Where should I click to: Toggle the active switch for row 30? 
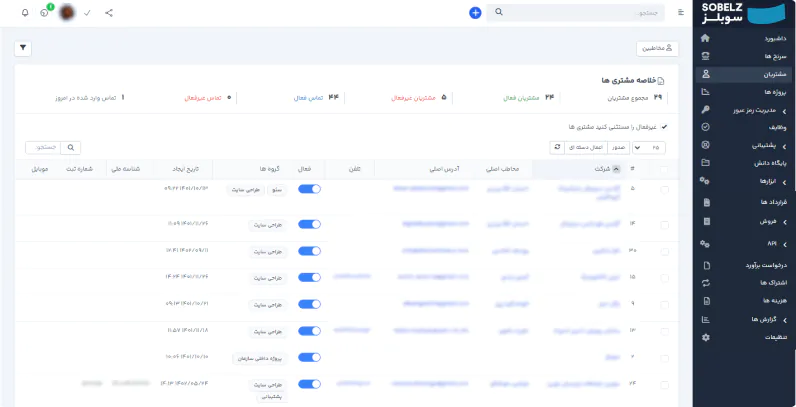(x=309, y=251)
